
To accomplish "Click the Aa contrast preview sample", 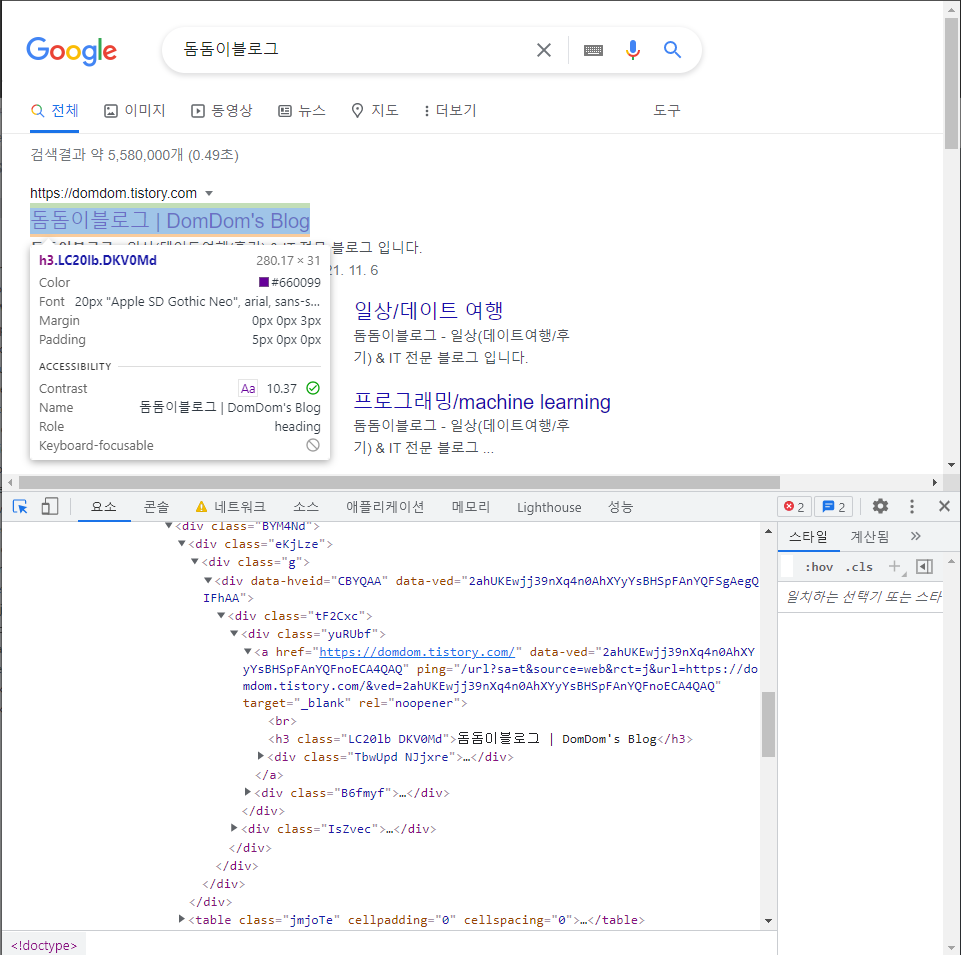I will [248, 388].
